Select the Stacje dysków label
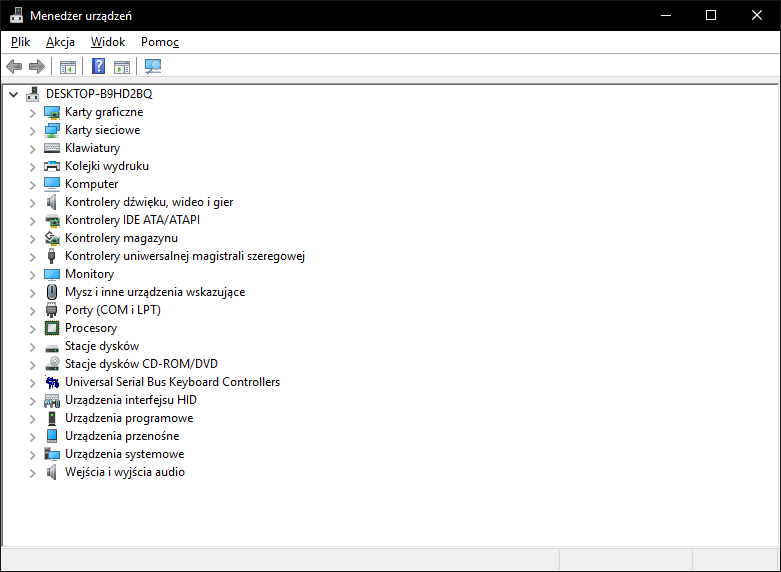The height and width of the screenshot is (572, 781). tap(102, 346)
